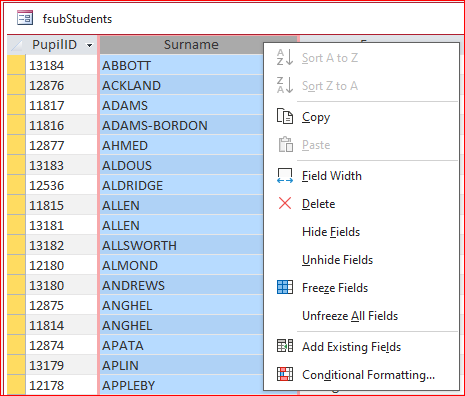
Task: Choose Copy from the context menu
Action: (361, 117)
